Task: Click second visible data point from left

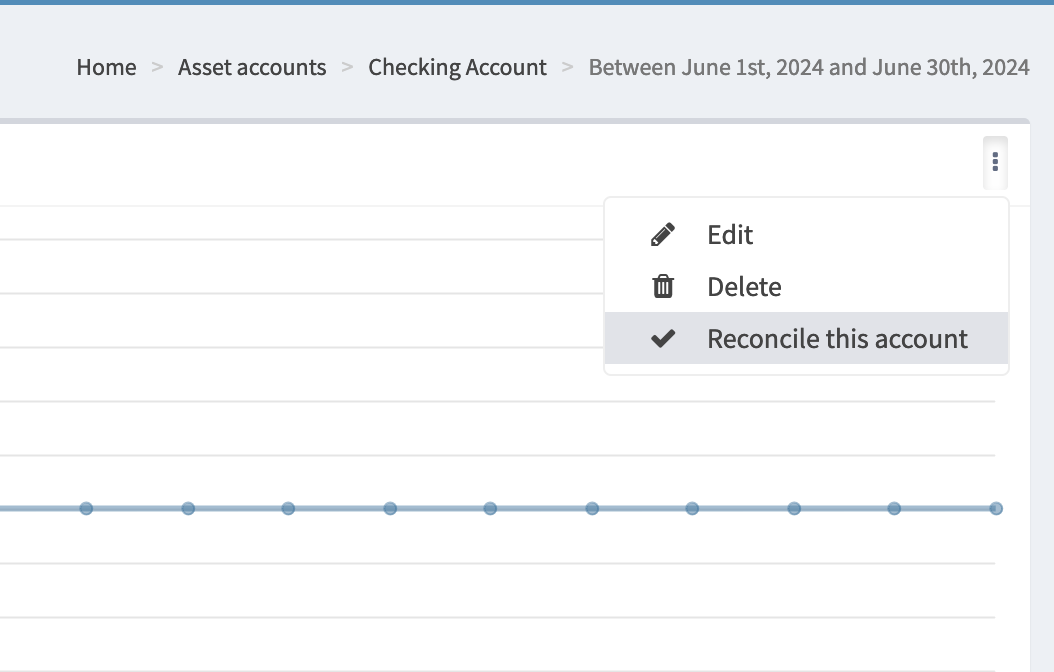Action: (188, 508)
